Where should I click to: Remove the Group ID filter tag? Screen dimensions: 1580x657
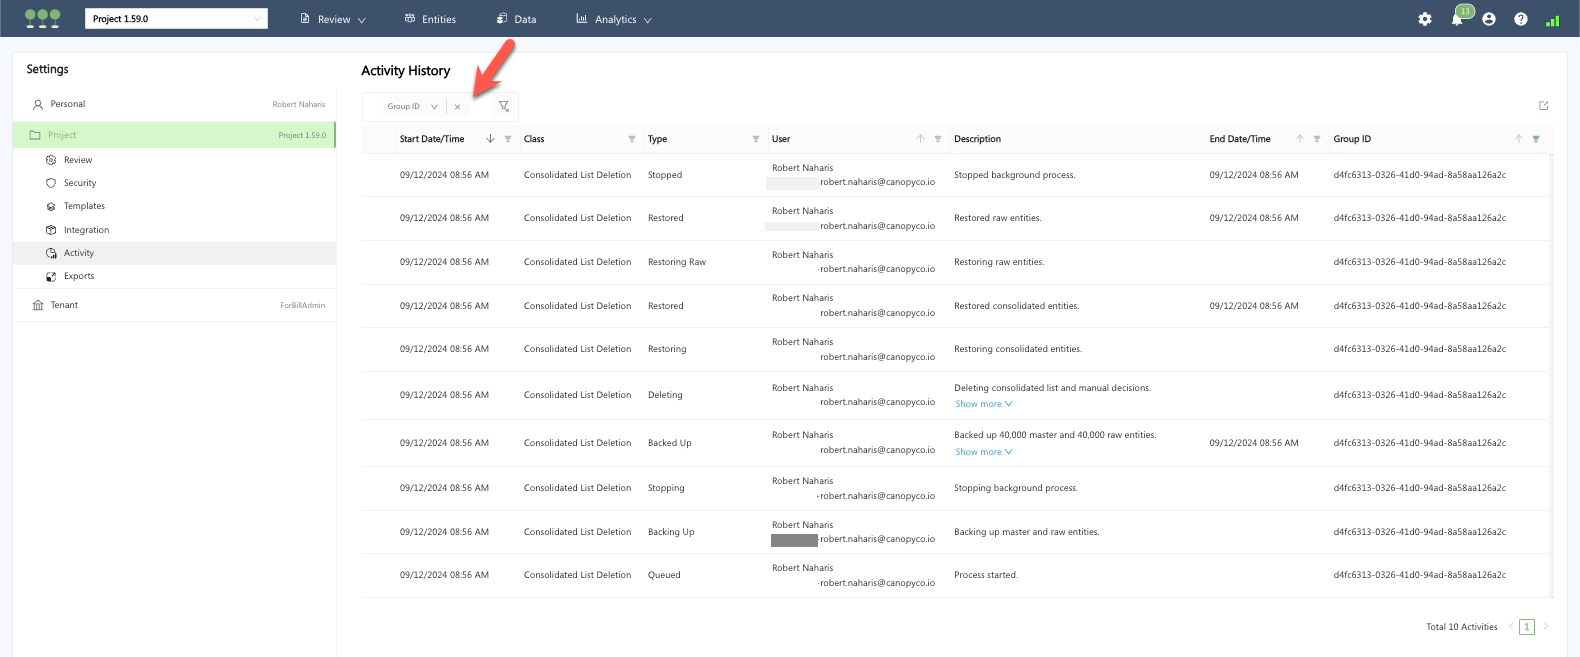[457, 107]
